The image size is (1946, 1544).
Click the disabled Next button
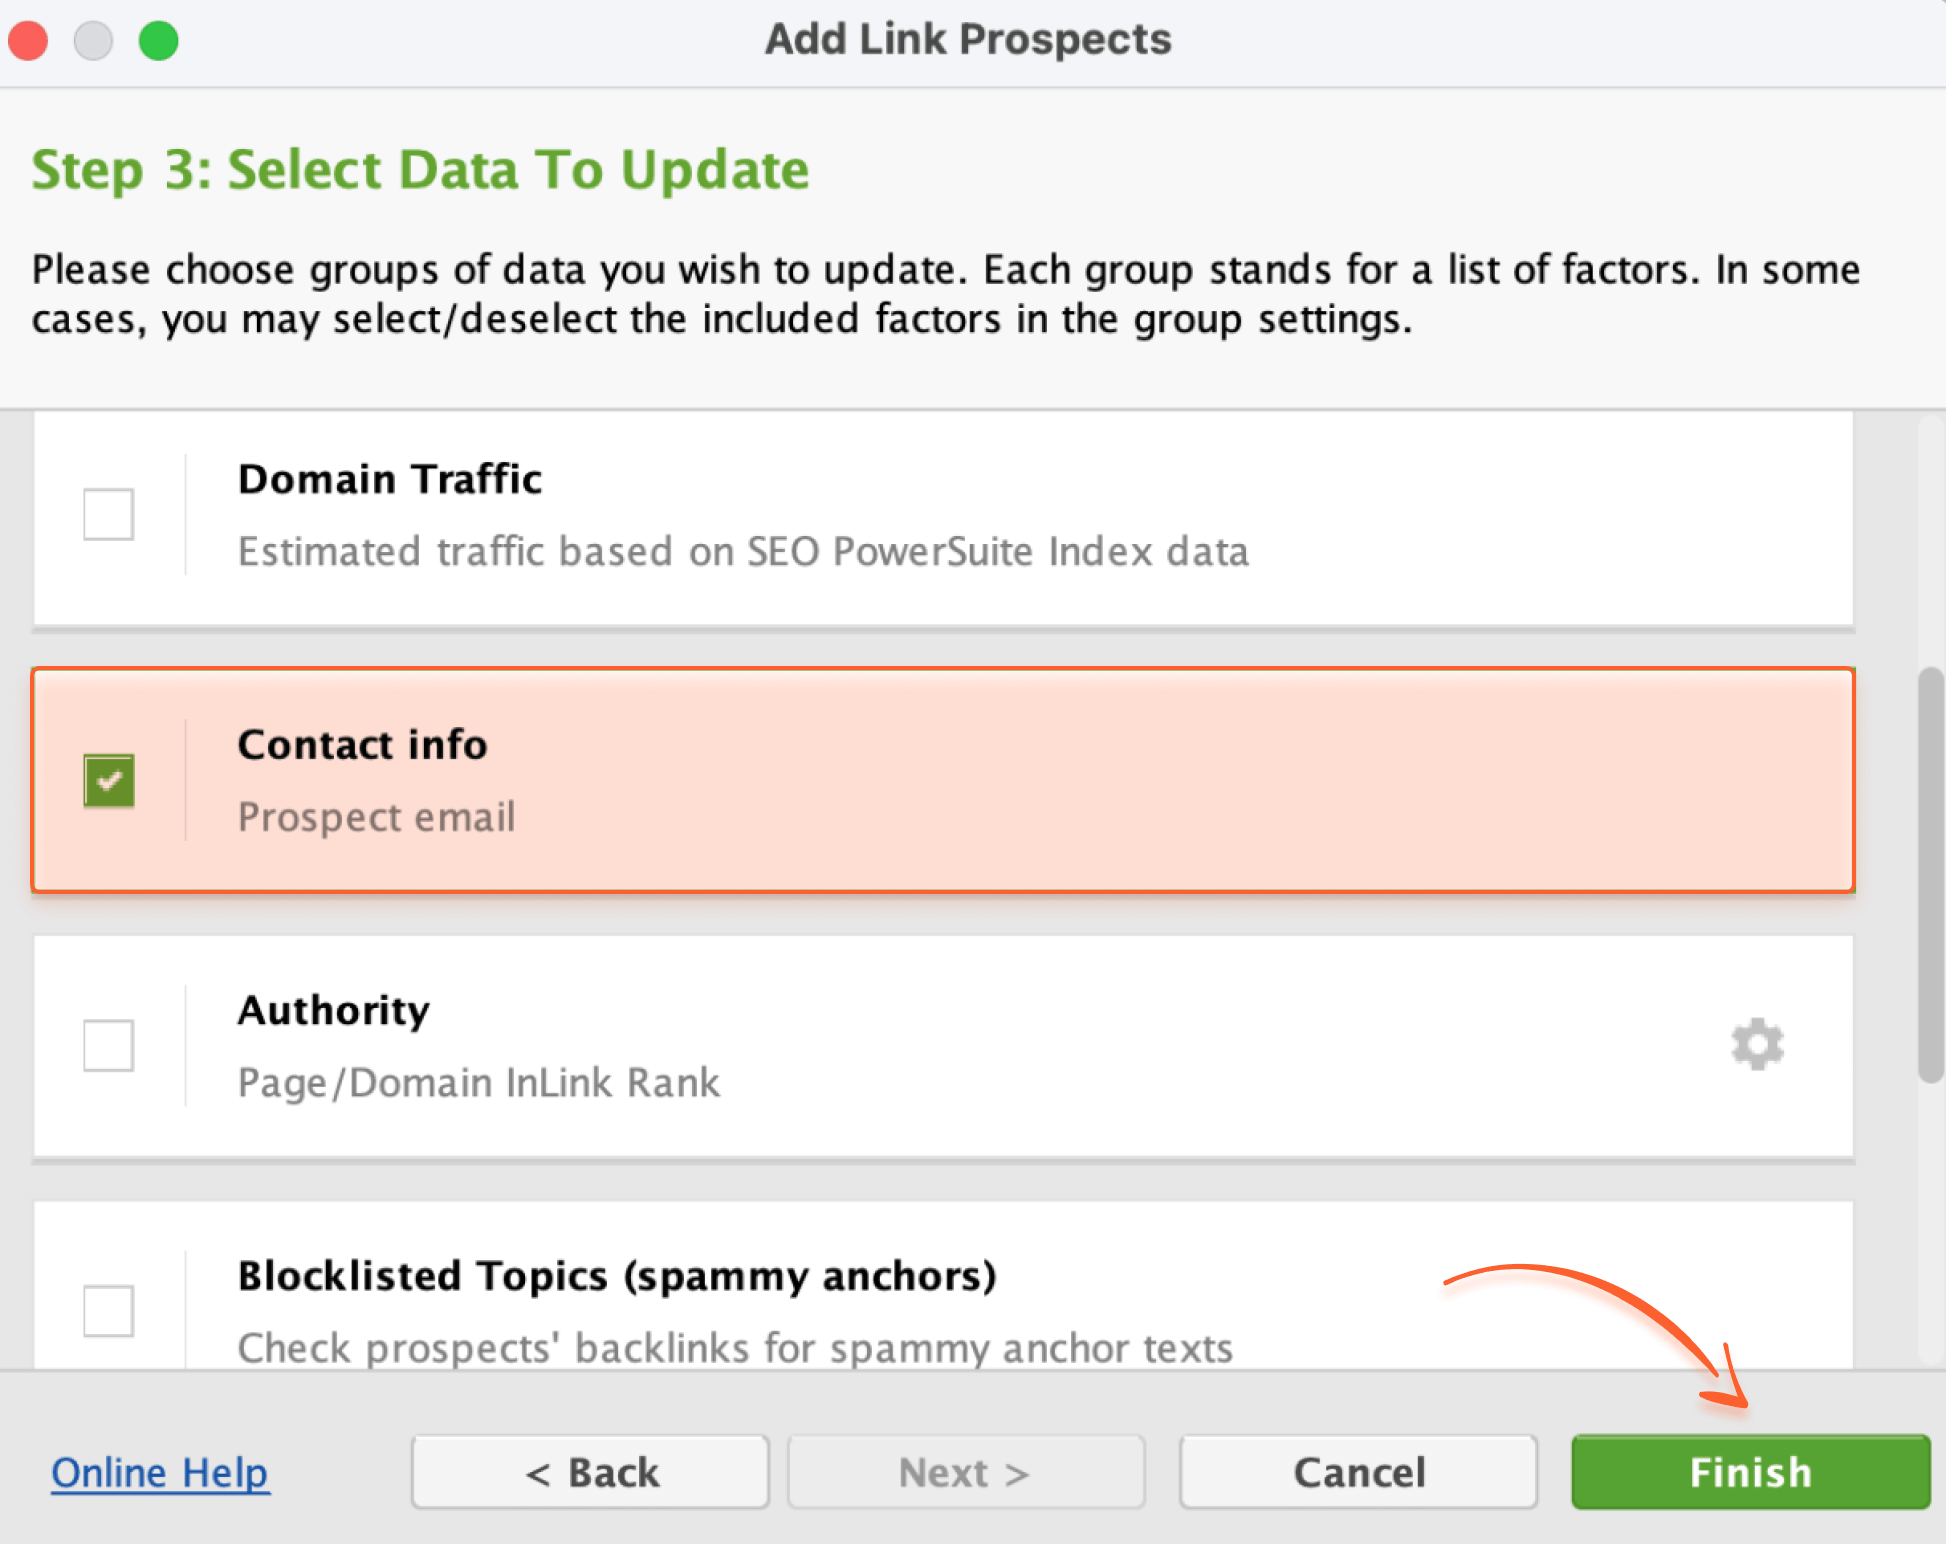(966, 1472)
